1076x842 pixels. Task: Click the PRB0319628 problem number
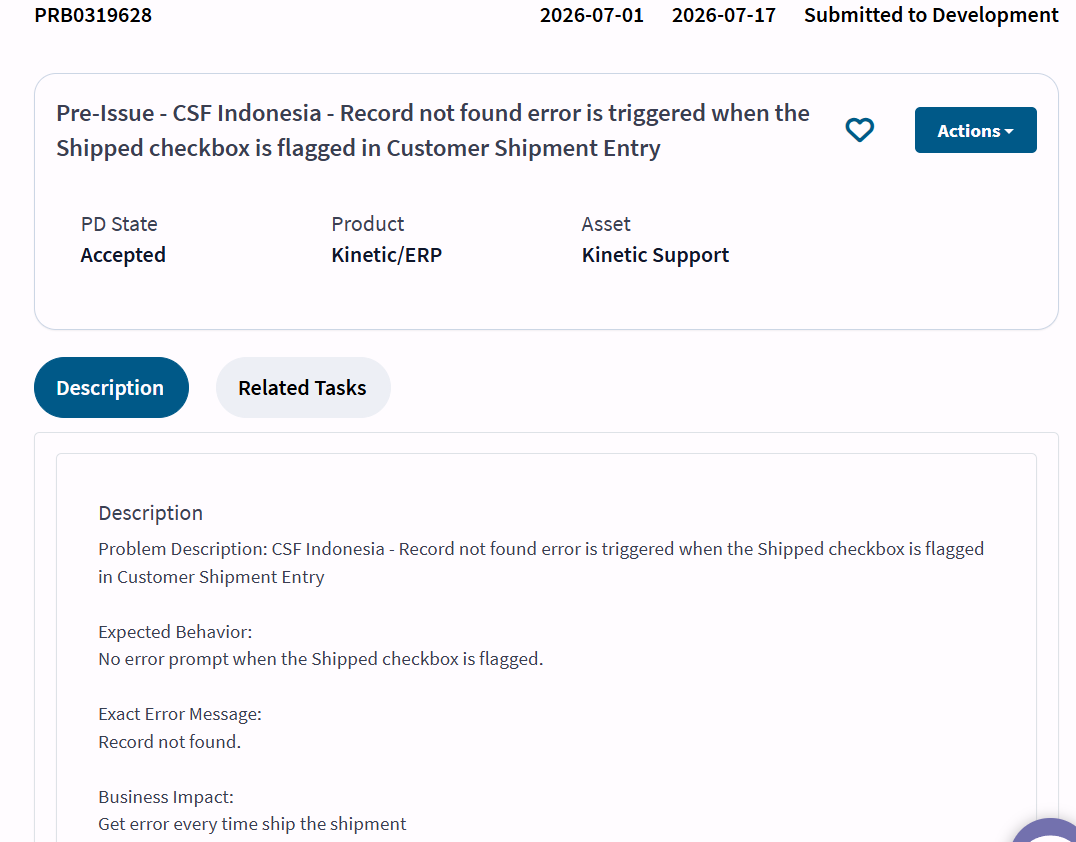point(93,15)
